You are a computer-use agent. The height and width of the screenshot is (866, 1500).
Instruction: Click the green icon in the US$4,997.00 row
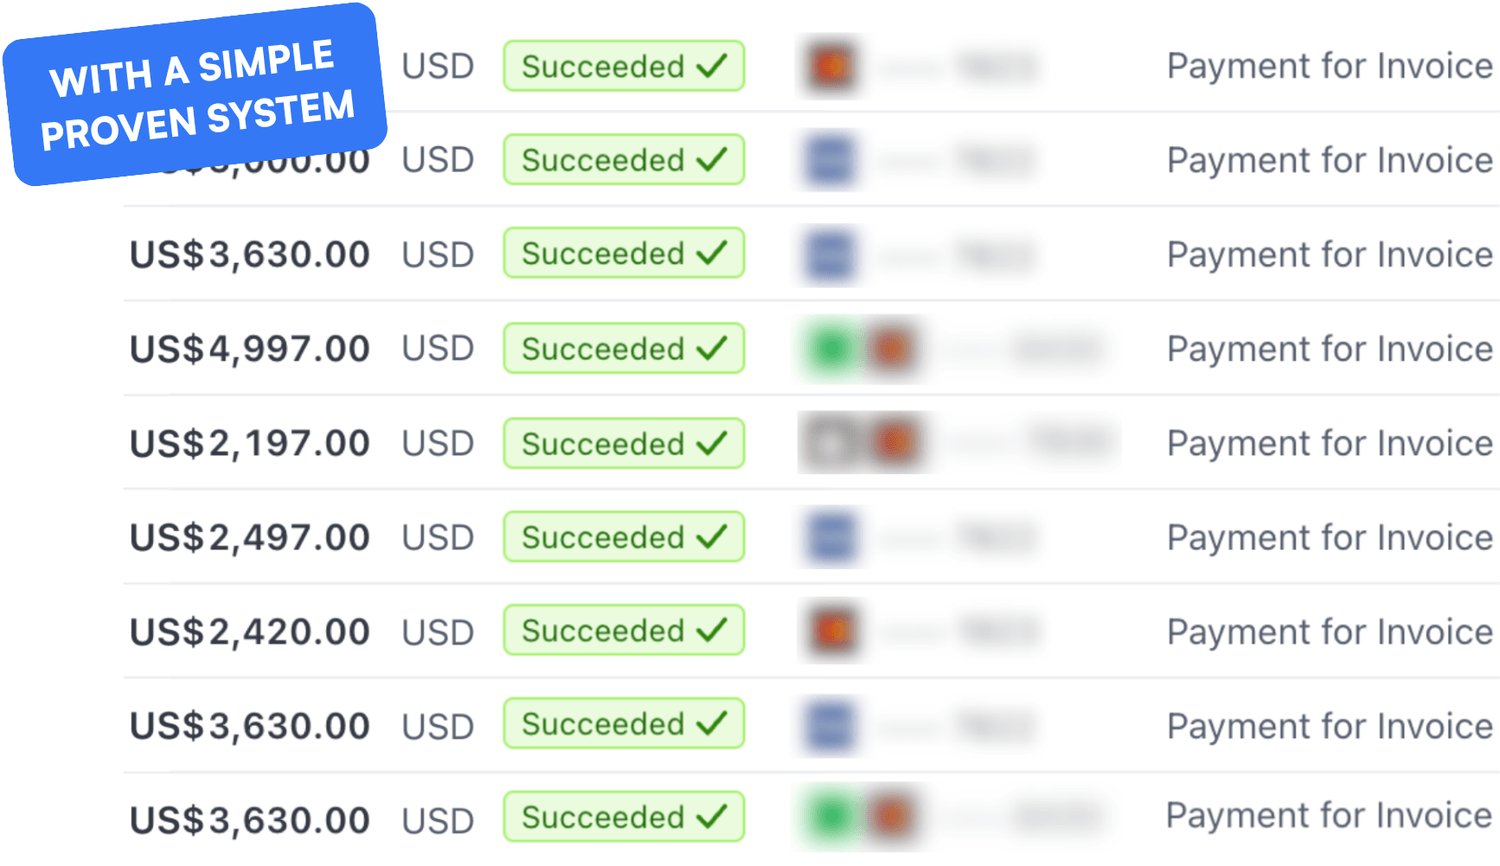pyautogui.click(x=830, y=349)
